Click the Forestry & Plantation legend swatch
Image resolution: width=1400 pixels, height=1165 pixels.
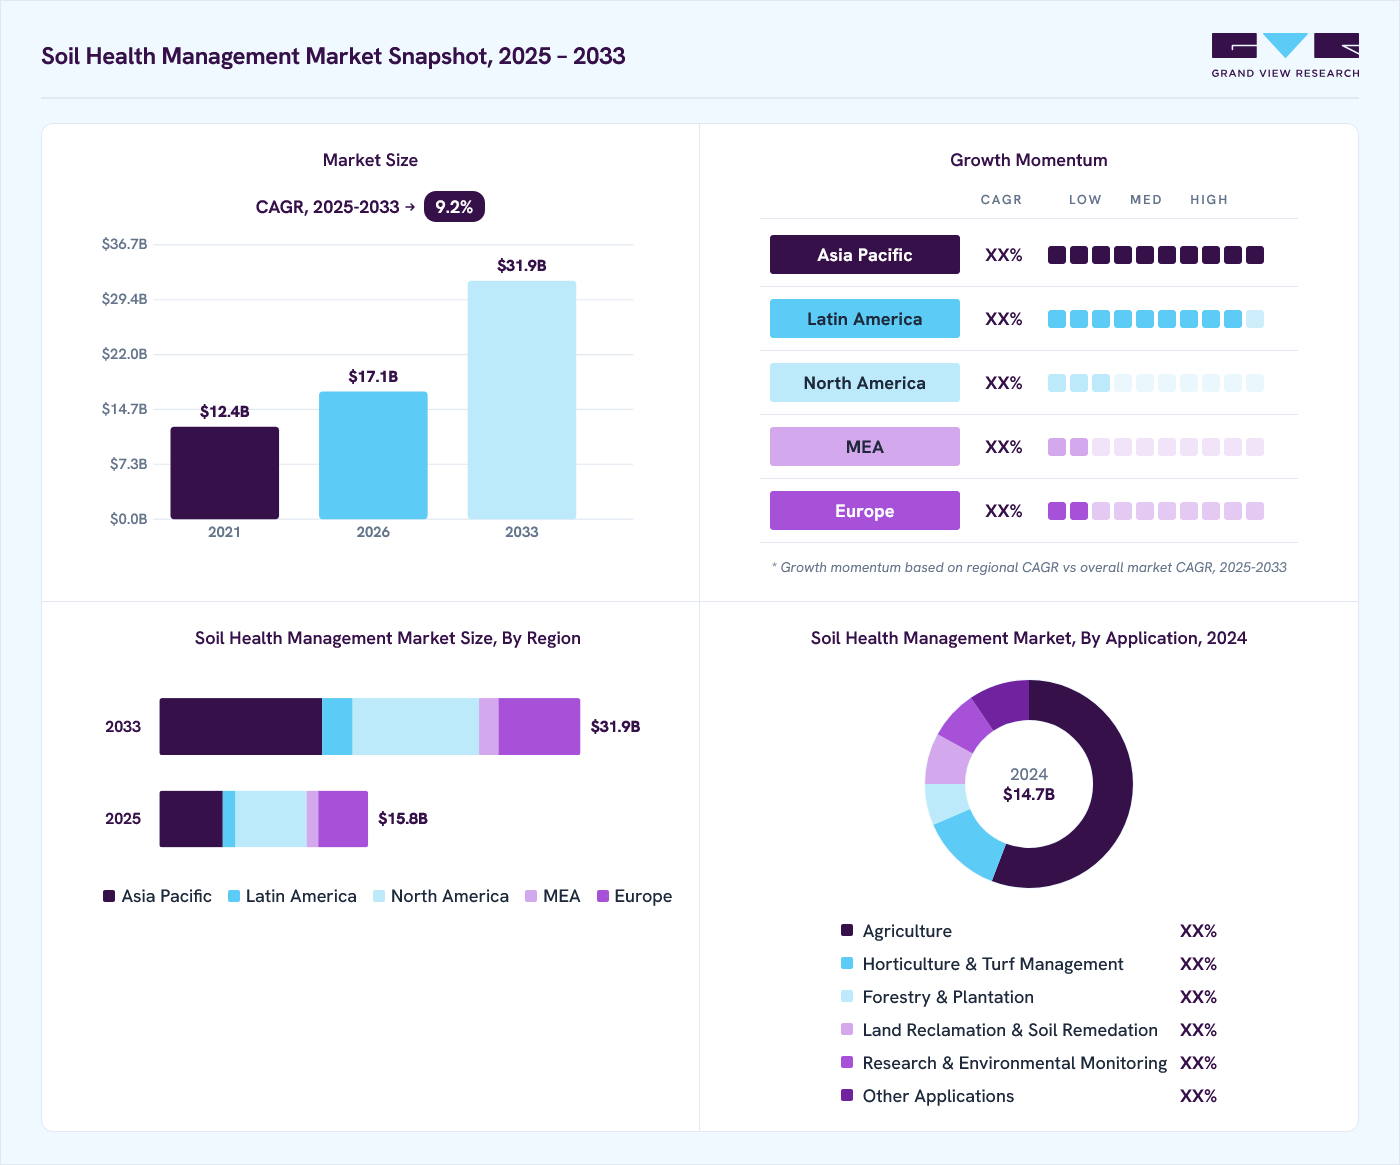pos(847,997)
